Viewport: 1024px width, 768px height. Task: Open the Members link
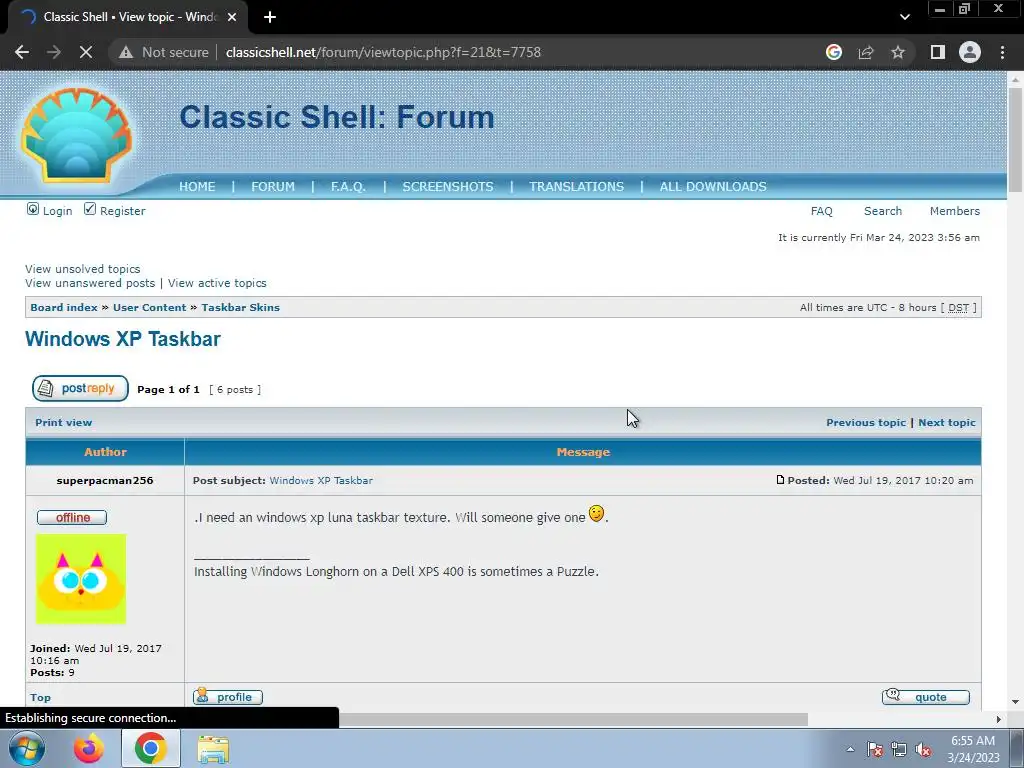955,211
